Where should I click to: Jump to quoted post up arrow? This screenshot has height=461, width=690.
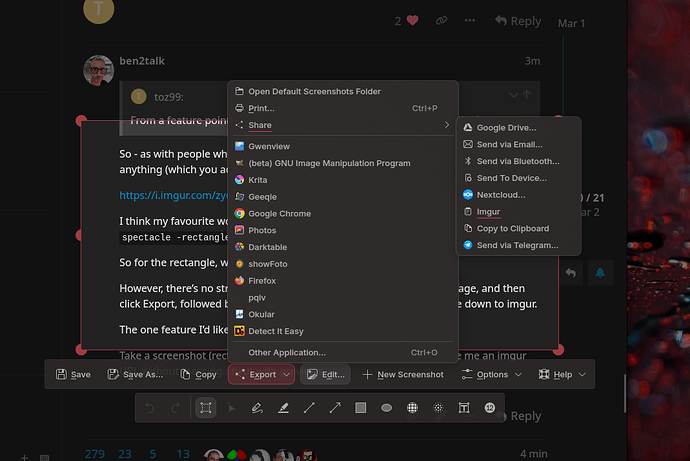[527, 95]
